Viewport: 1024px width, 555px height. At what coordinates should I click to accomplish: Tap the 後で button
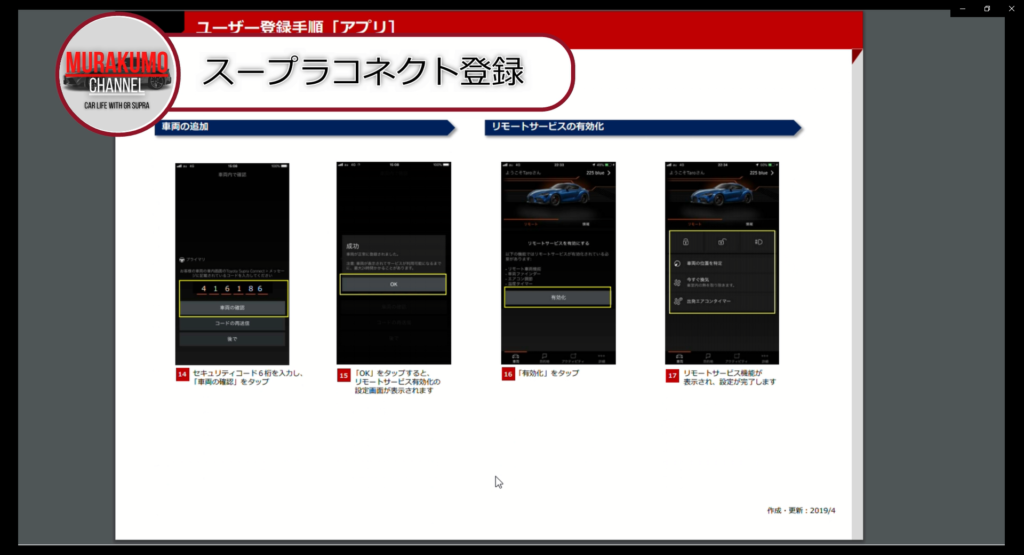click(232, 339)
